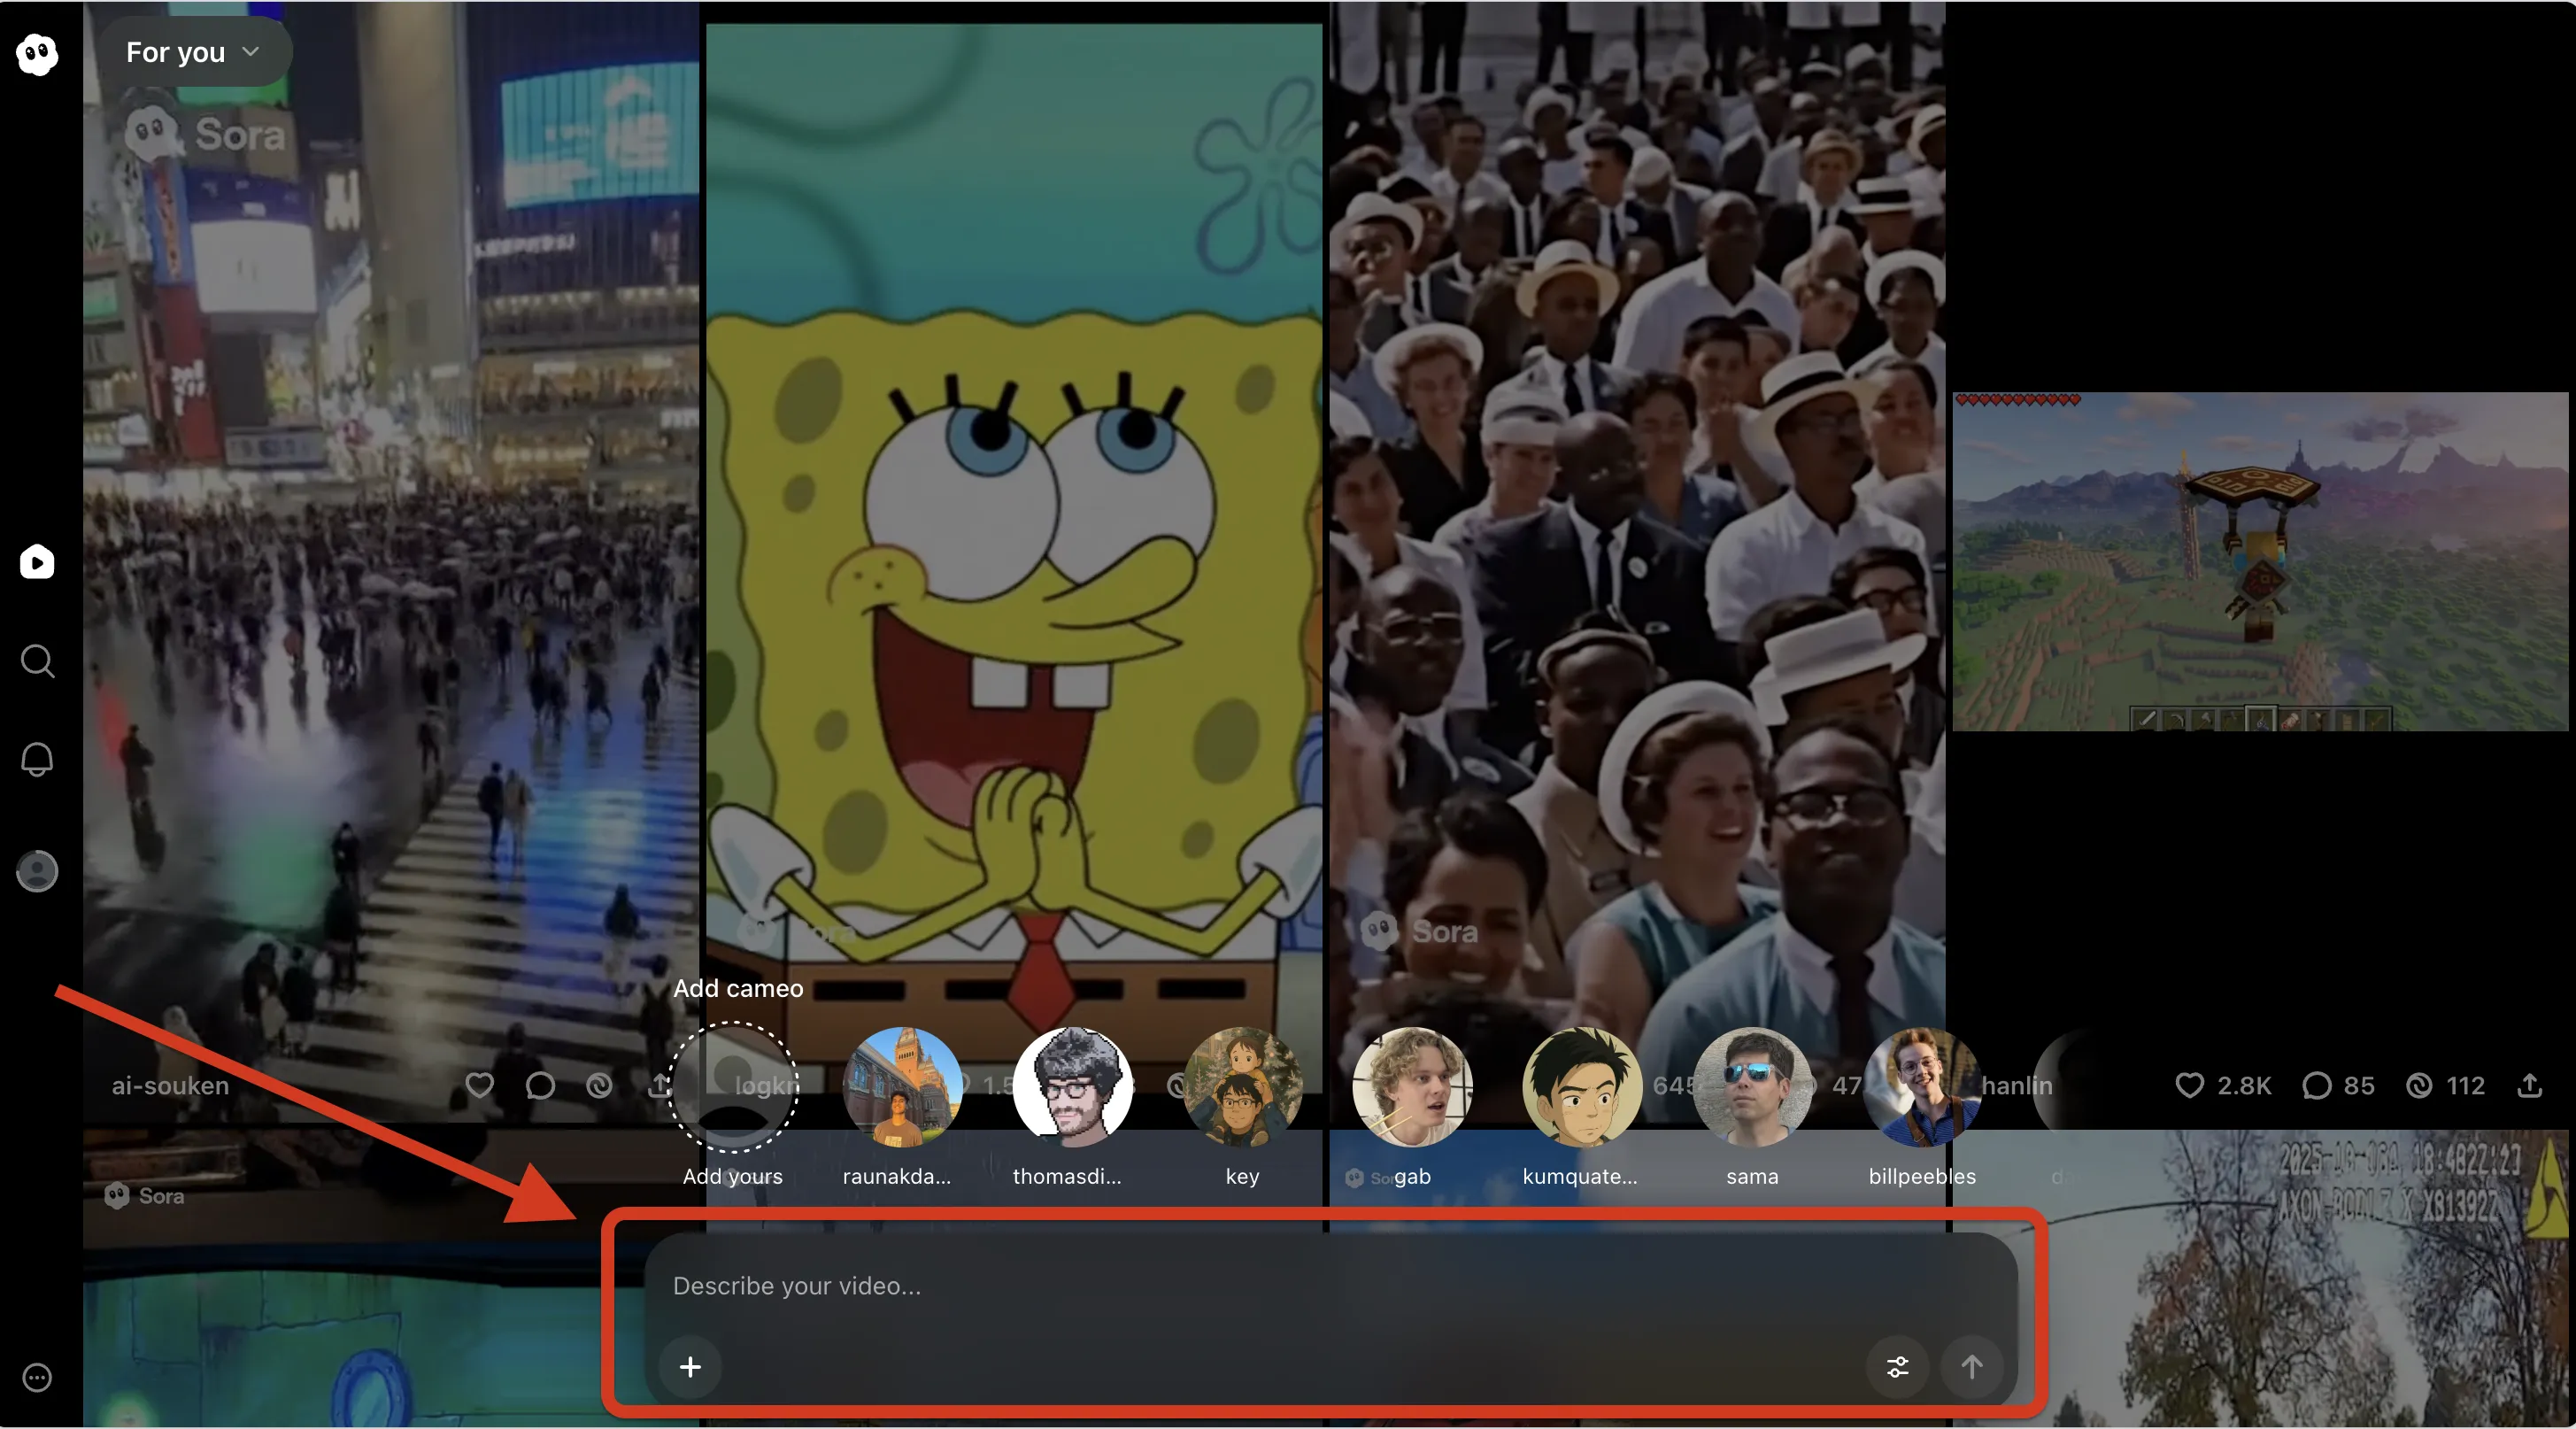The image size is (2576, 1429).
Task: Open comments on ai-souken video
Action: [x=540, y=1085]
